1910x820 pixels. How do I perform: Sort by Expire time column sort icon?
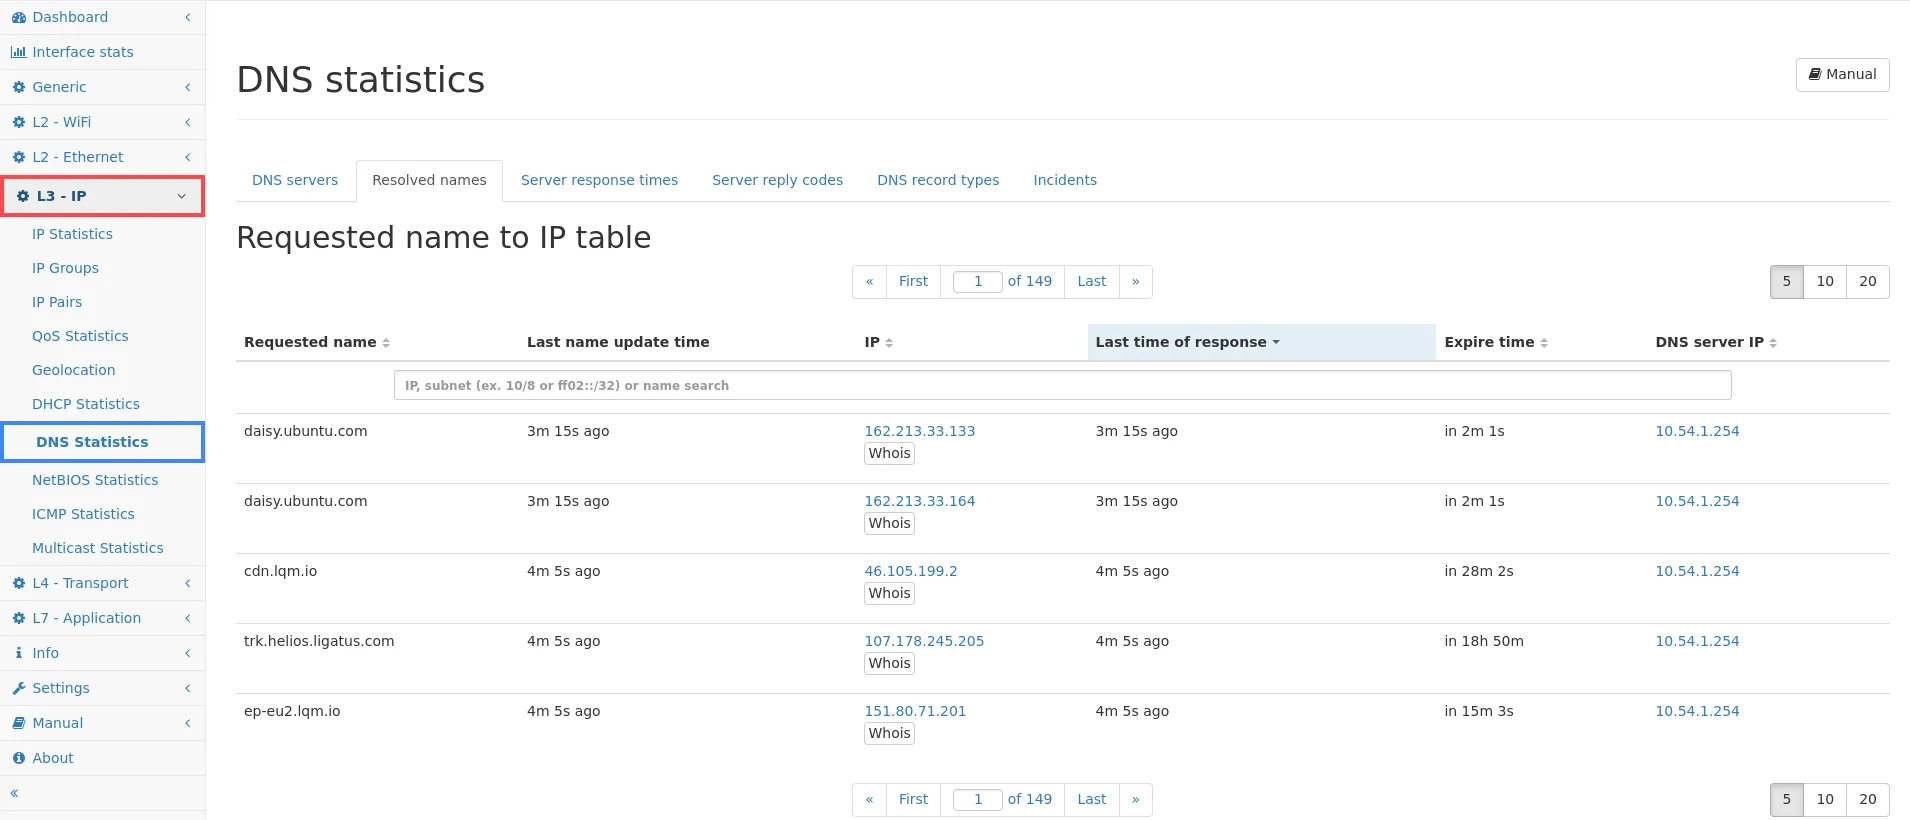point(1544,343)
